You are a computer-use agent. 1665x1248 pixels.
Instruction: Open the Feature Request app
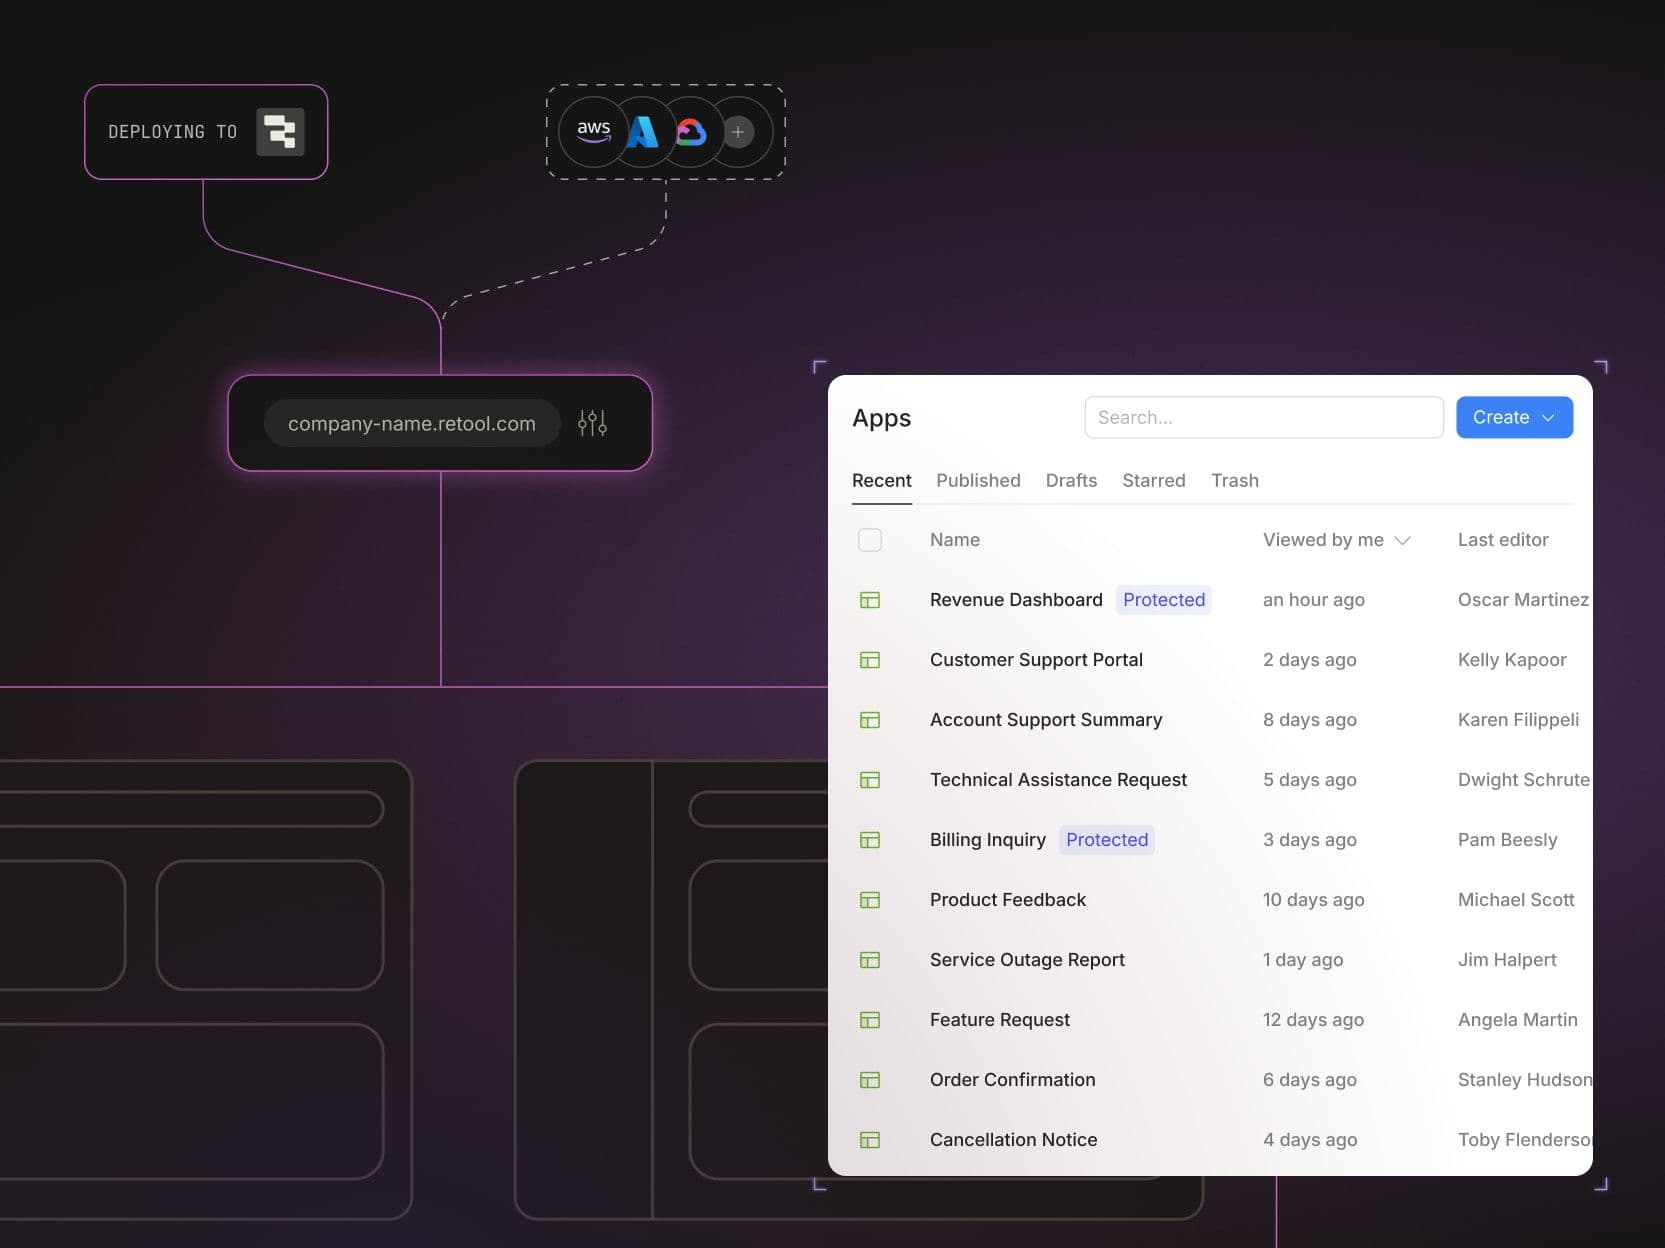(1000, 1020)
